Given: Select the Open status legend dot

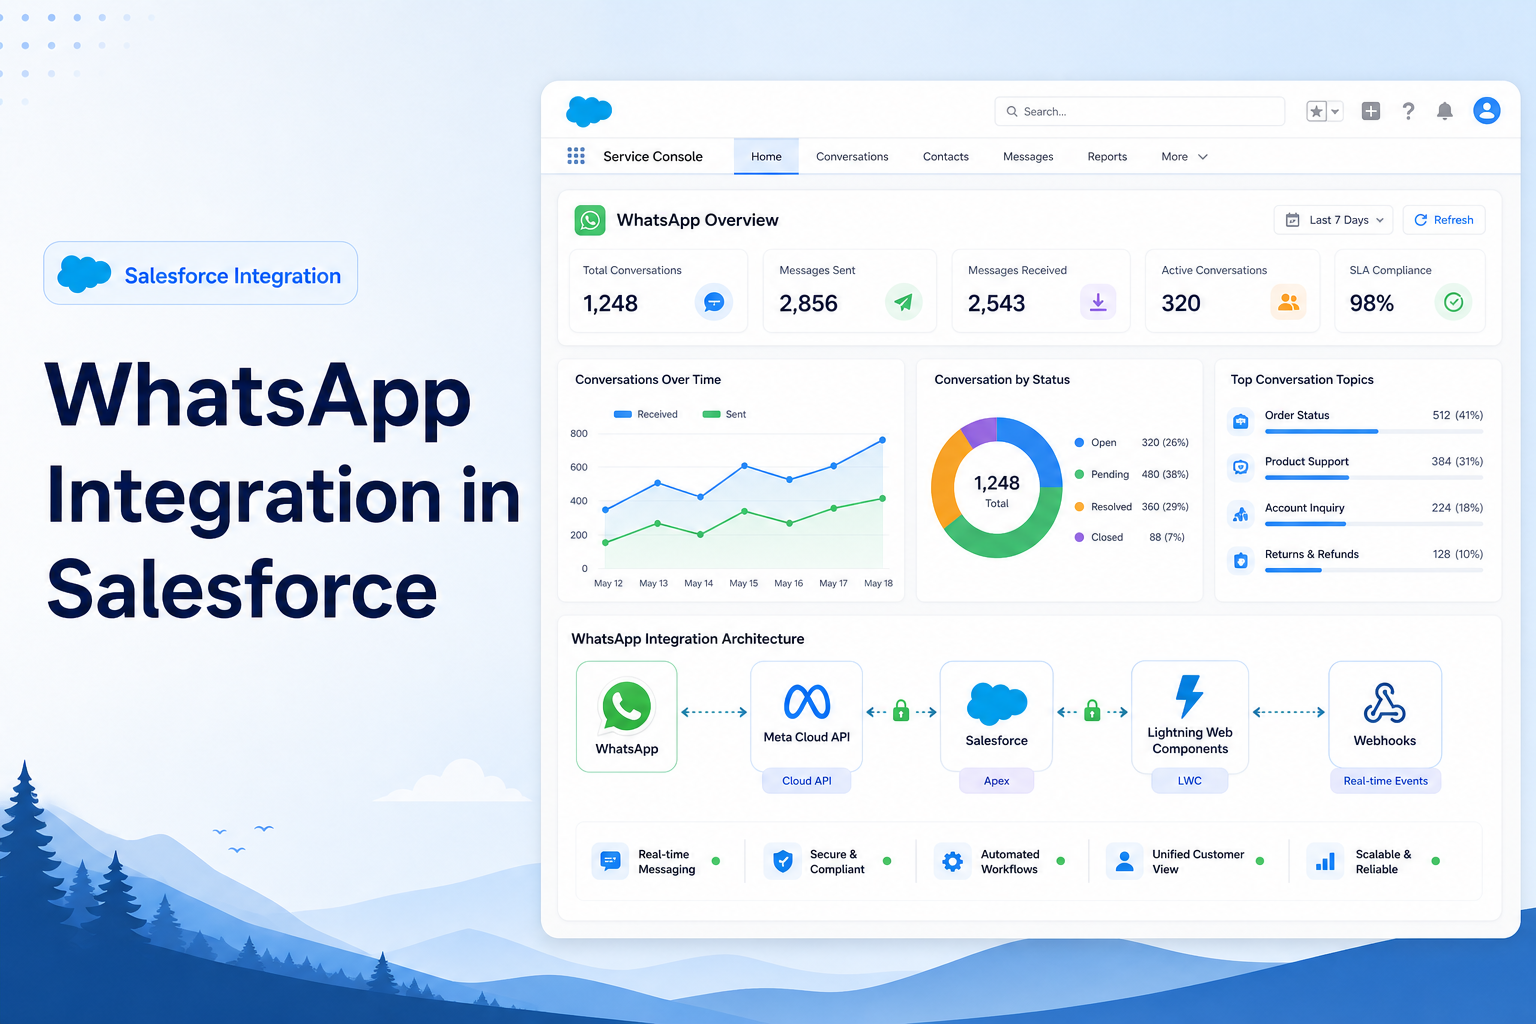Looking at the screenshot, I should coord(1080,442).
